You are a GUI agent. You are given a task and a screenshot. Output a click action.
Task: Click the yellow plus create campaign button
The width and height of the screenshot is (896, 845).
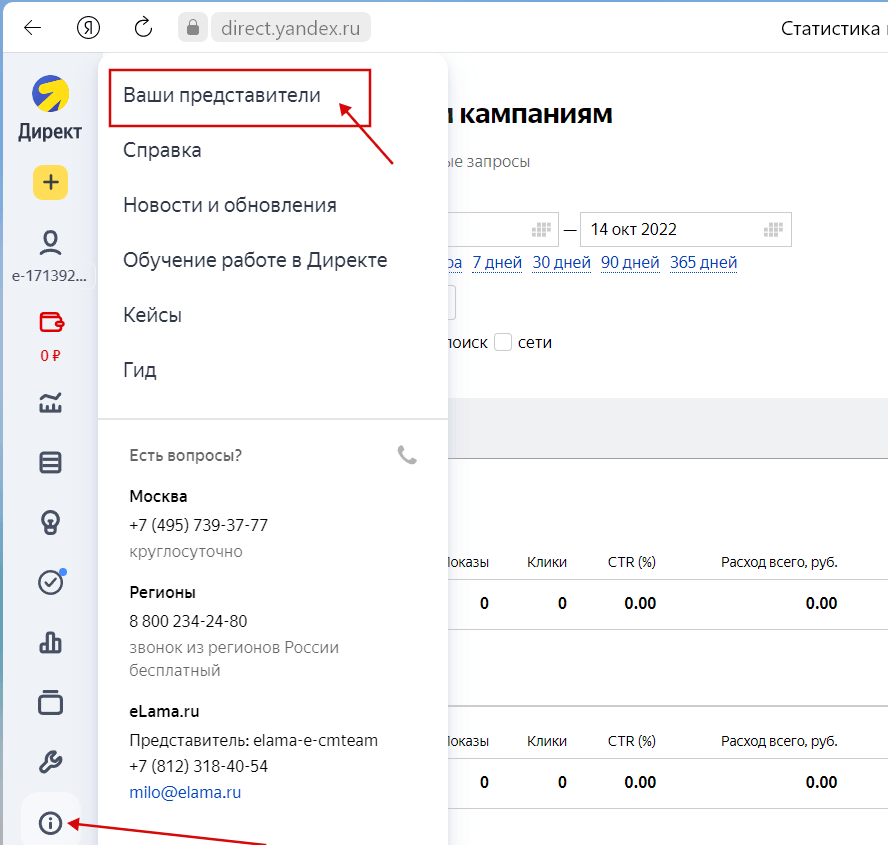(x=50, y=182)
